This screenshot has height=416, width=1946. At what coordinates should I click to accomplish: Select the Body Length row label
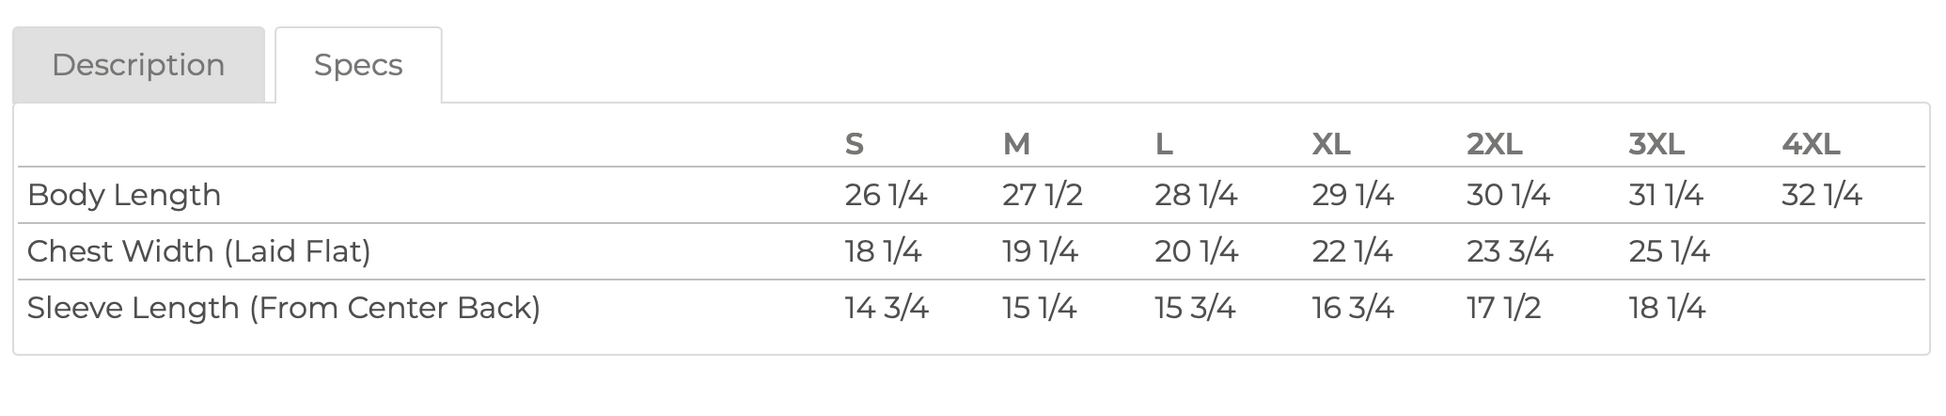click(x=124, y=195)
